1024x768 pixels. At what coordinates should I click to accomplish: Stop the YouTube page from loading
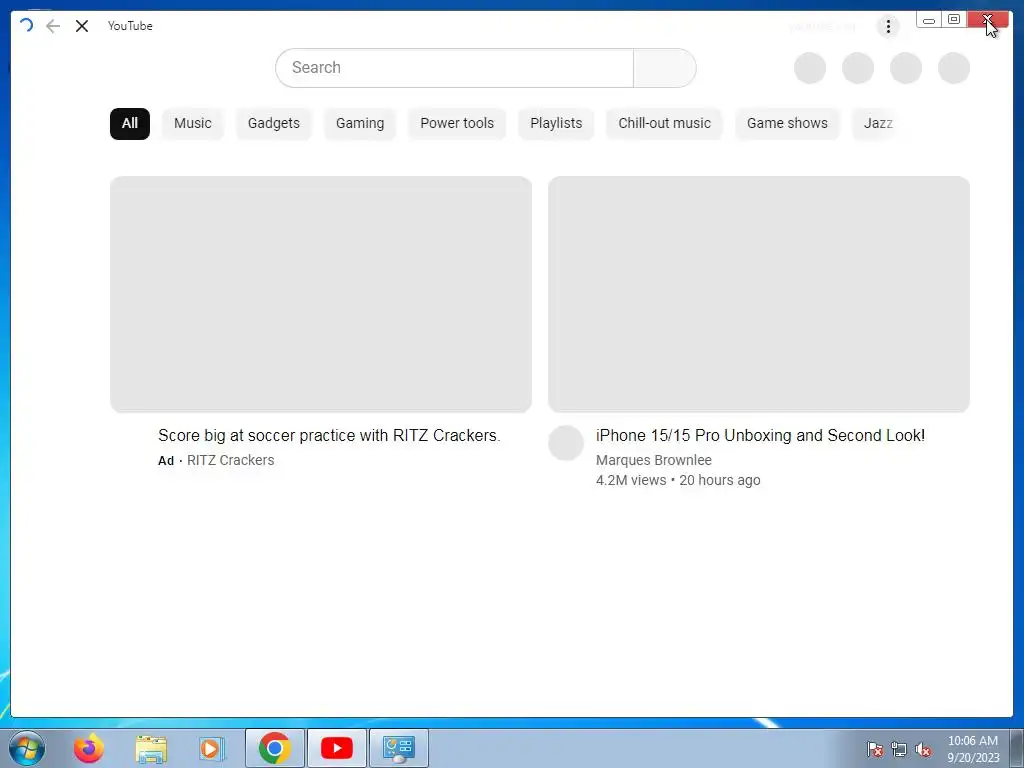pos(82,26)
